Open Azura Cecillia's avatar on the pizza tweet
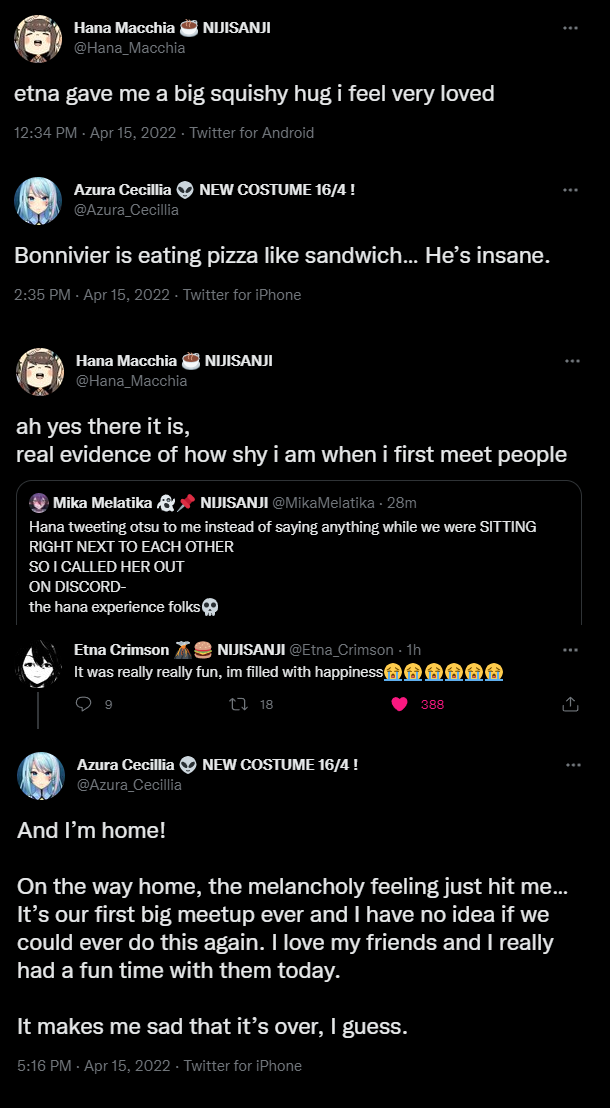 [39, 200]
